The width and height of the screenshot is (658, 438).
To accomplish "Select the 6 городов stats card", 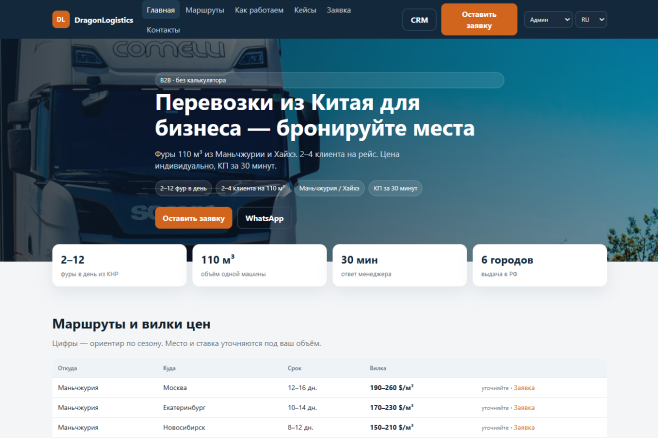I will click(540, 265).
